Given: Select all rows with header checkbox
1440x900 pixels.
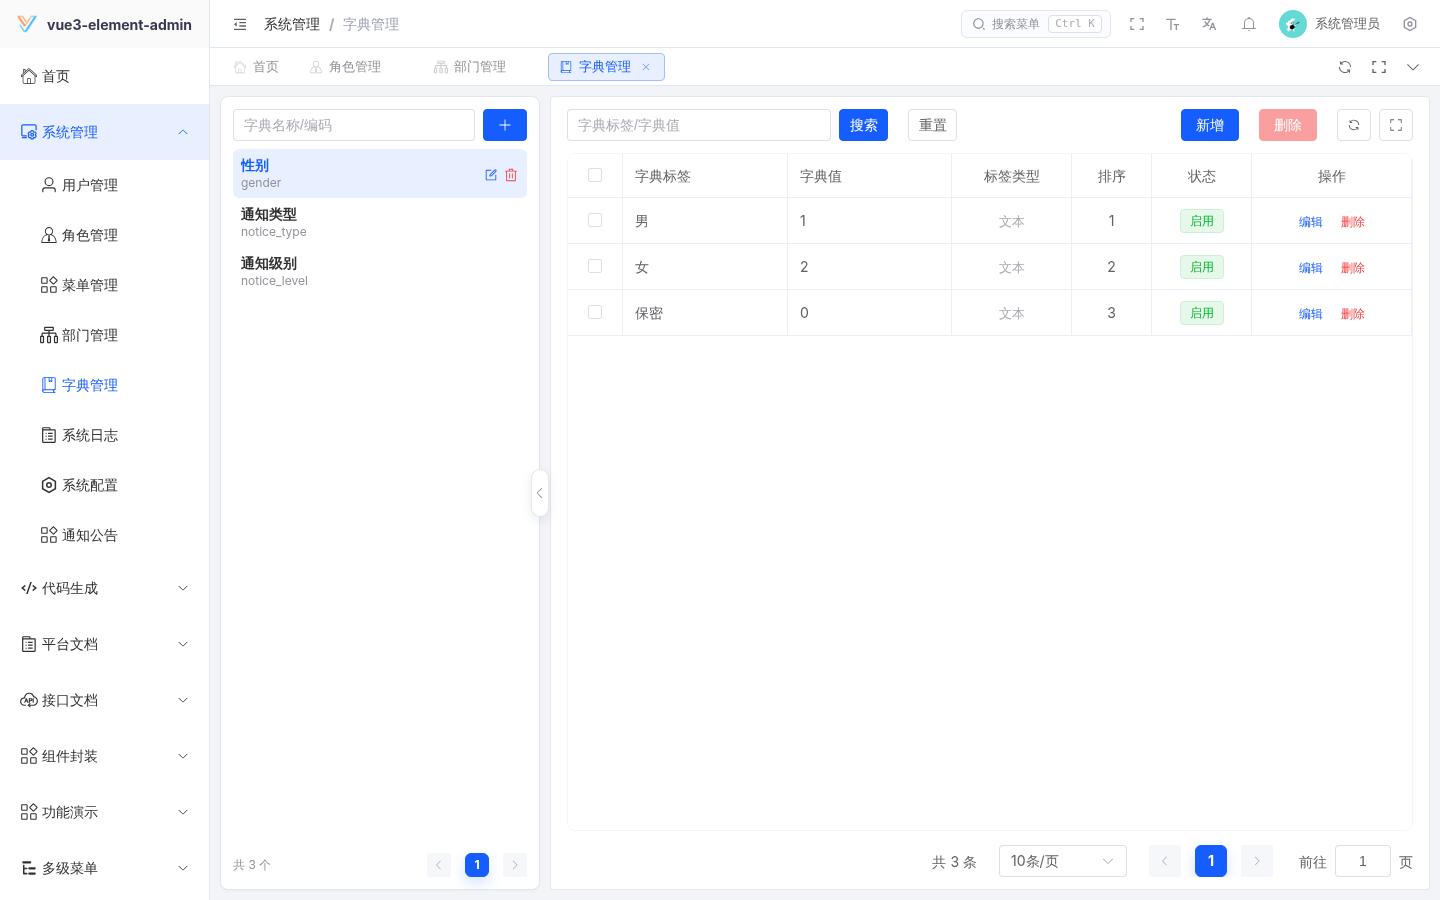Looking at the screenshot, I should [595, 175].
